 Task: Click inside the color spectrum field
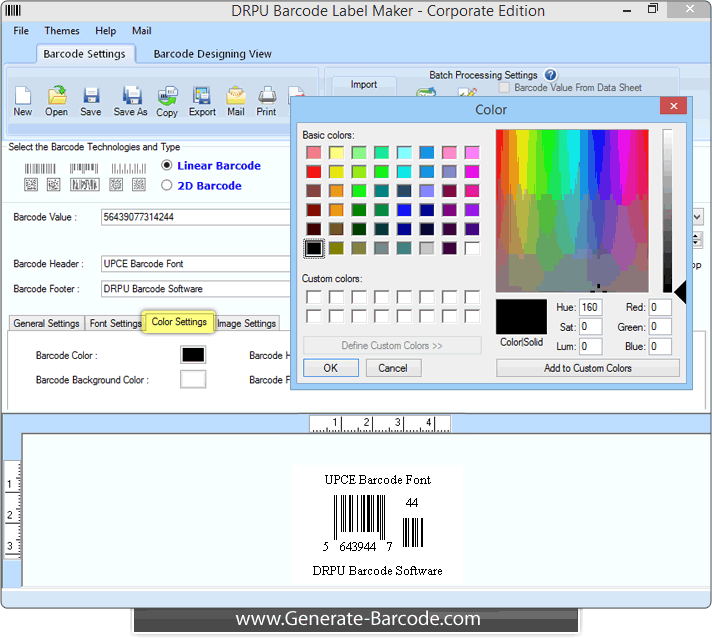572,211
